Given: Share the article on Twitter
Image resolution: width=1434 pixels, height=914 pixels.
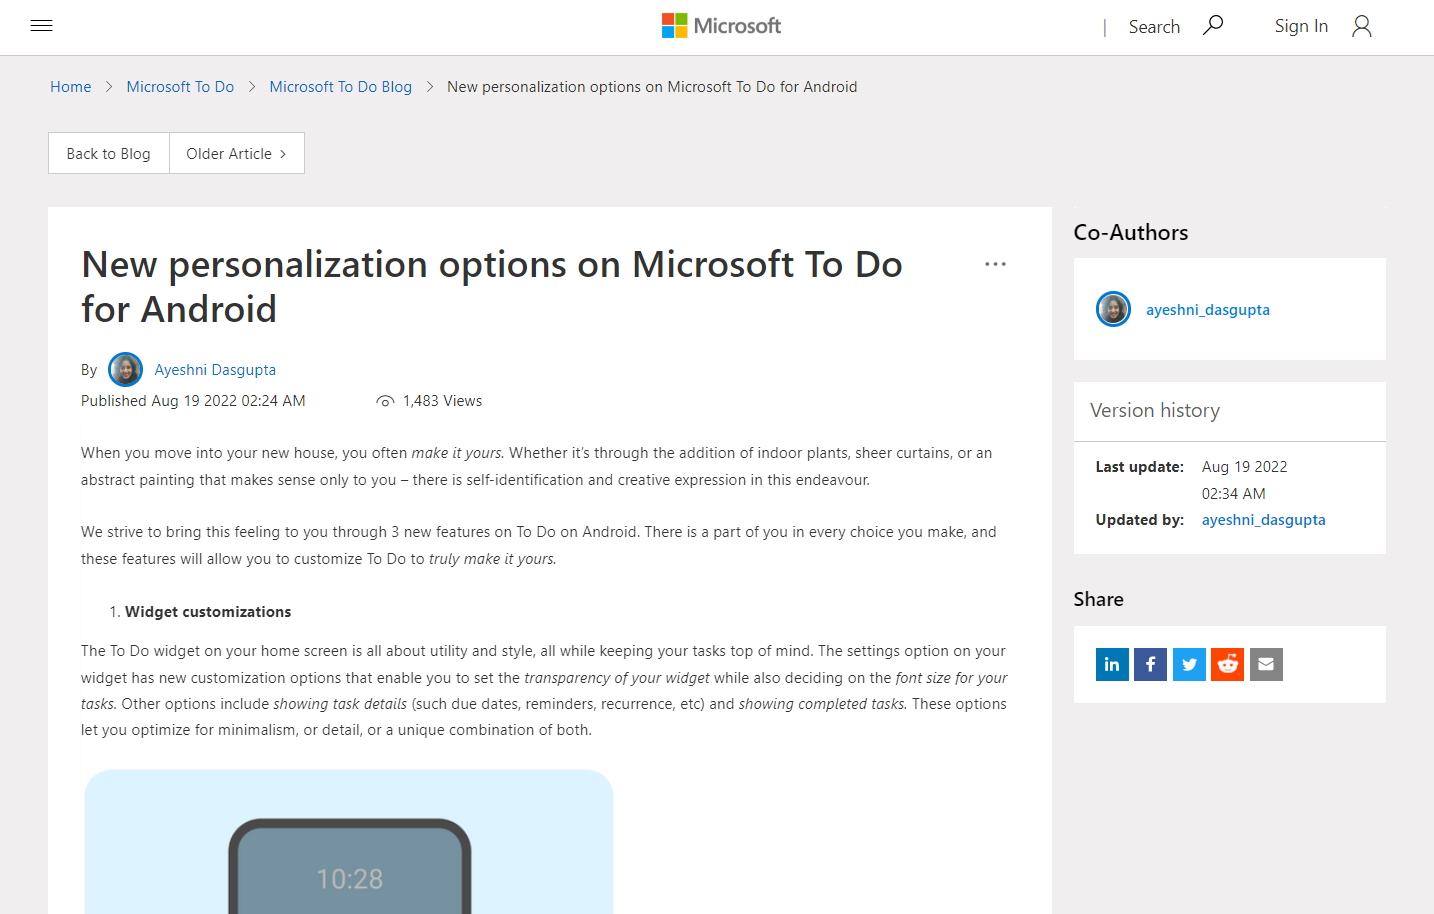Looking at the screenshot, I should click(x=1189, y=664).
